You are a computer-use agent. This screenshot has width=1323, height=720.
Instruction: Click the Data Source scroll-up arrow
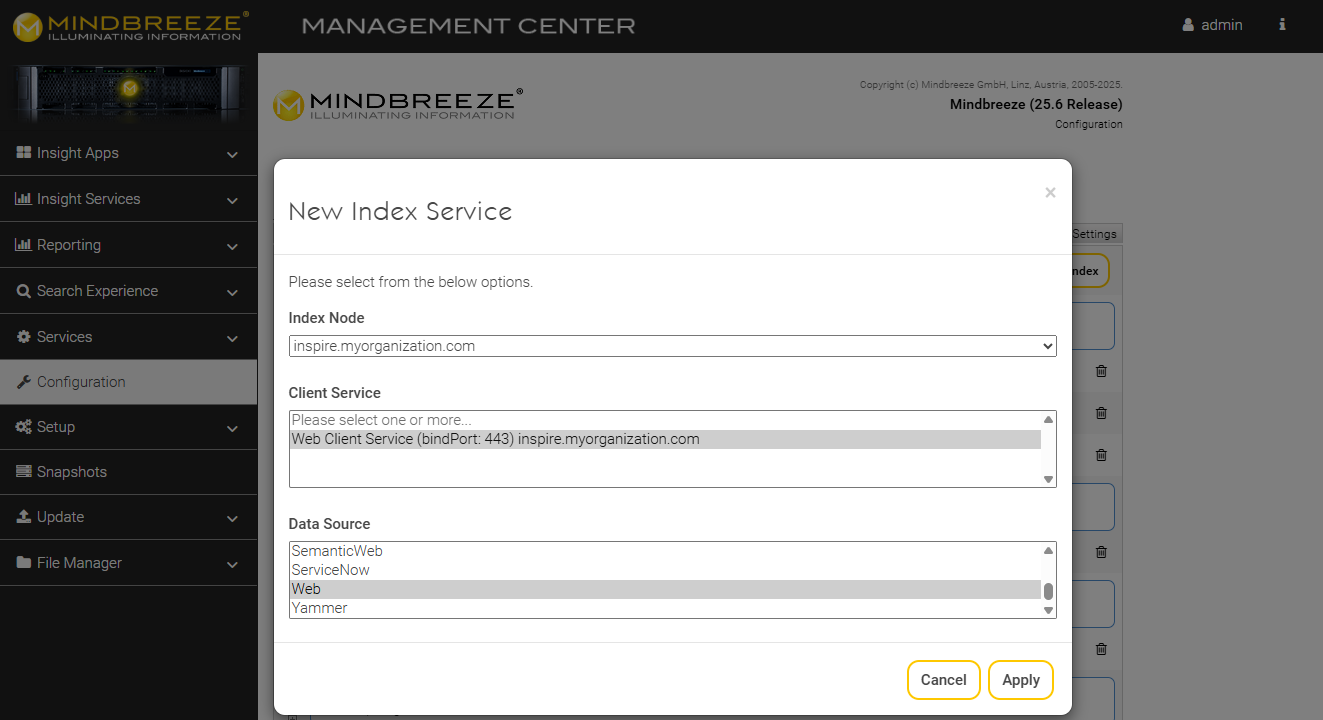click(x=1048, y=550)
